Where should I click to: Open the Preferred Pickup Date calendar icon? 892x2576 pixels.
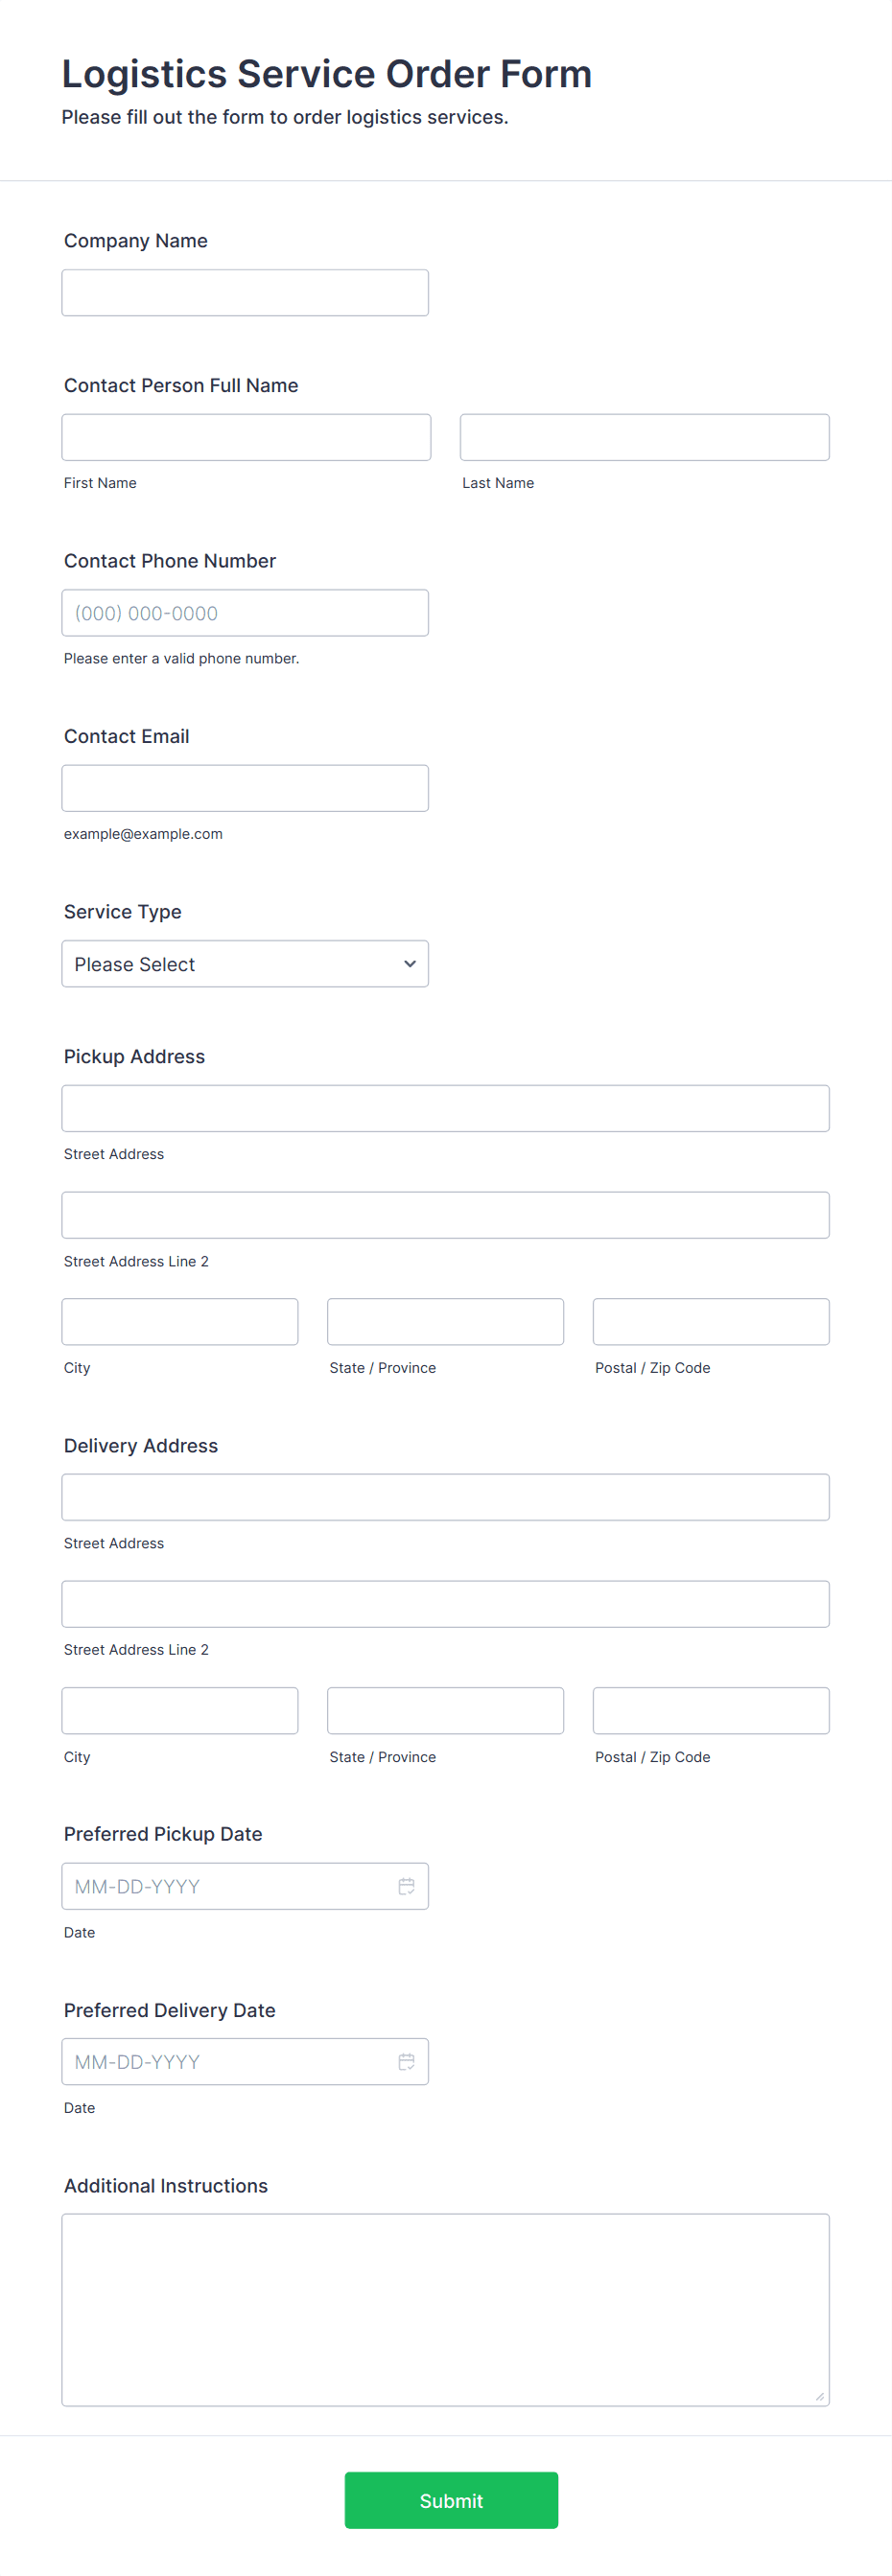click(406, 1886)
